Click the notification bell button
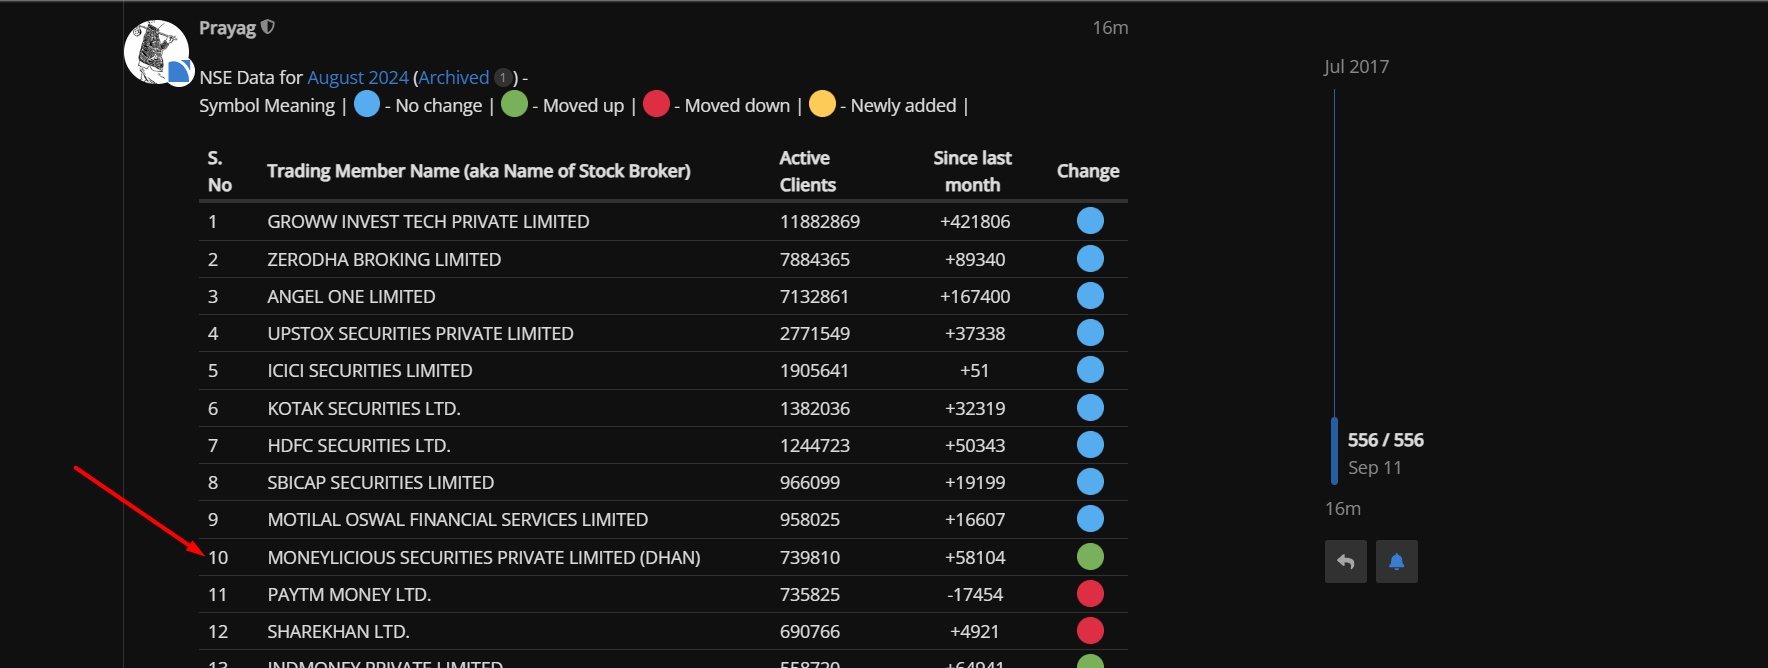 point(1397,562)
